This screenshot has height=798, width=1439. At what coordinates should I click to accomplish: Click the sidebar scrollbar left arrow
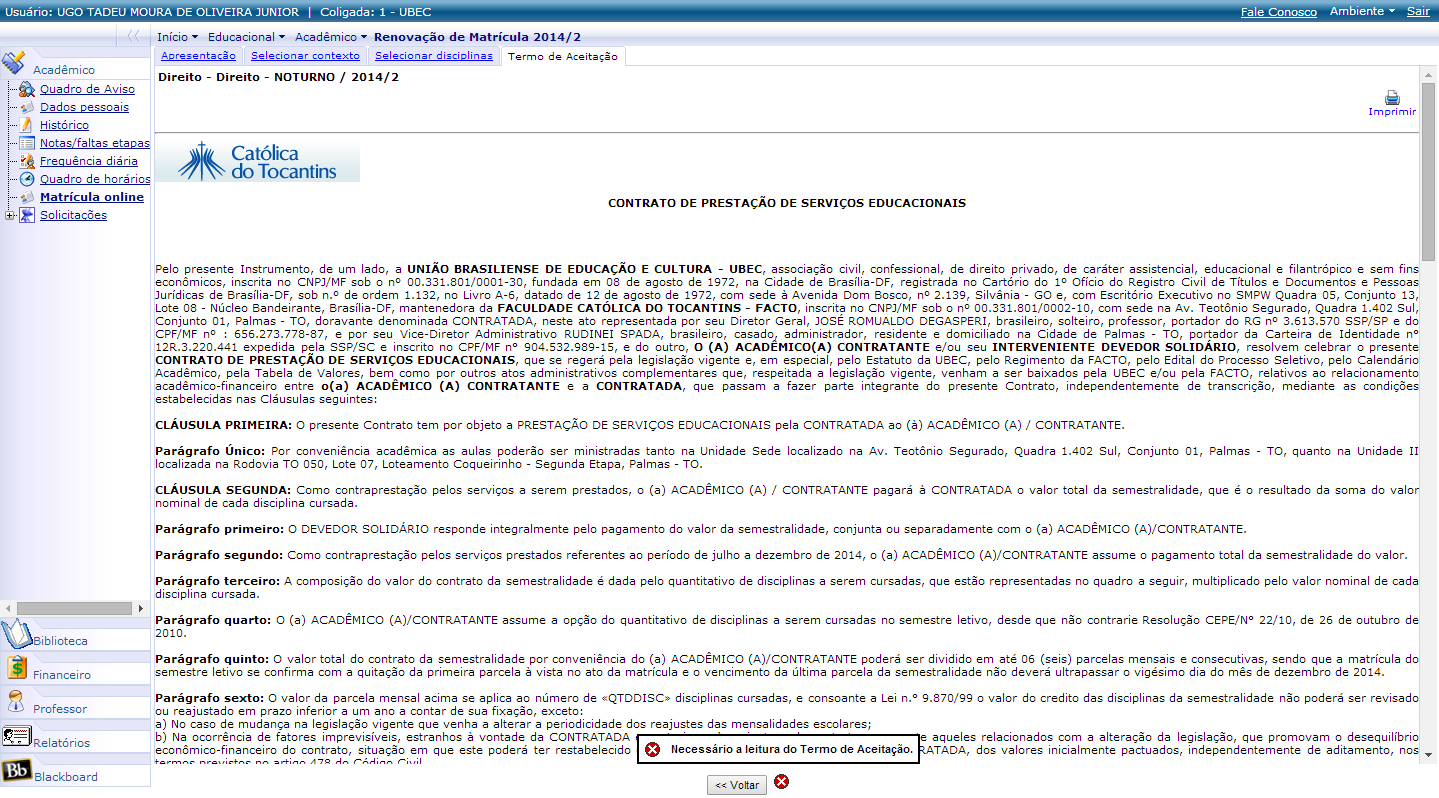point(10,608)
